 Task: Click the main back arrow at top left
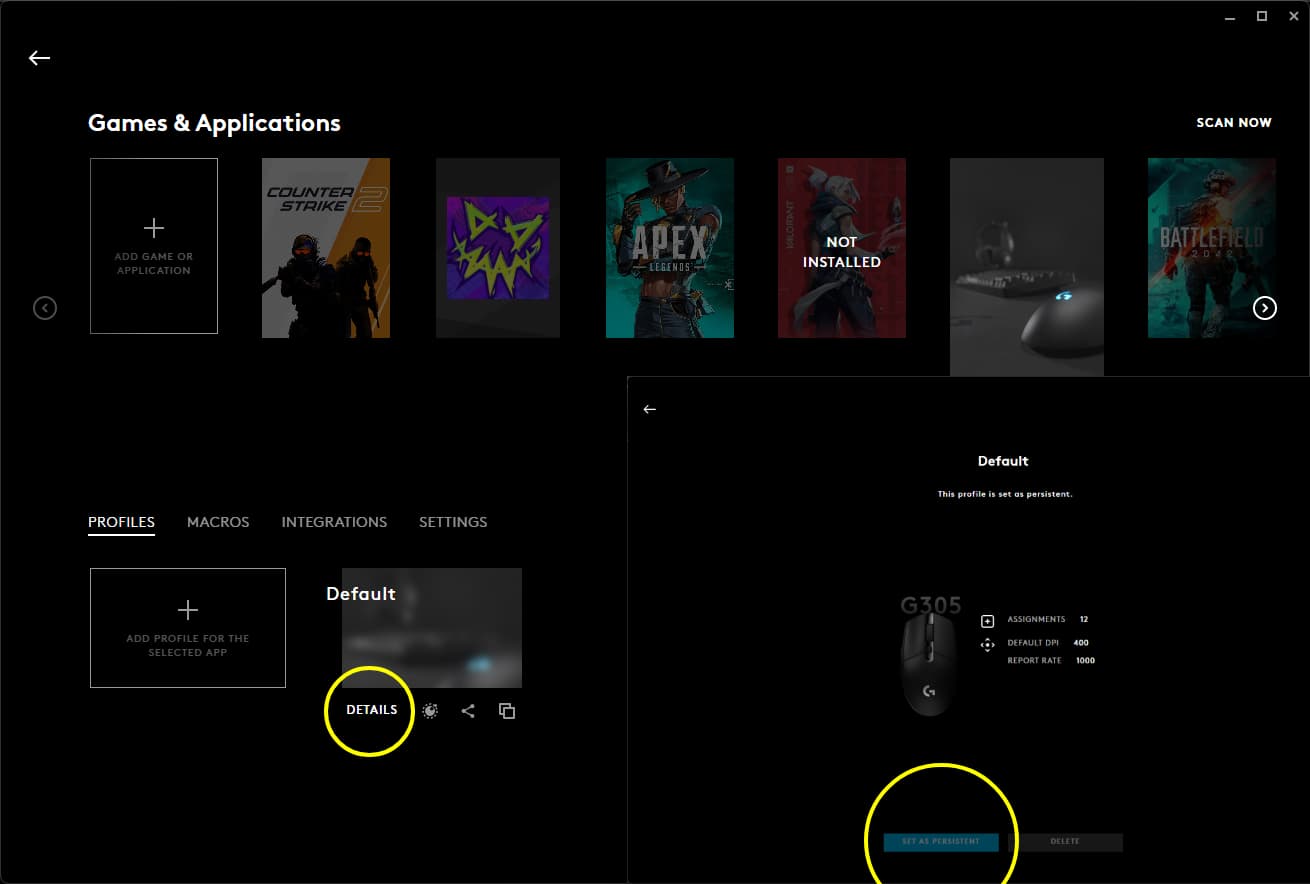tap(39, 58)
